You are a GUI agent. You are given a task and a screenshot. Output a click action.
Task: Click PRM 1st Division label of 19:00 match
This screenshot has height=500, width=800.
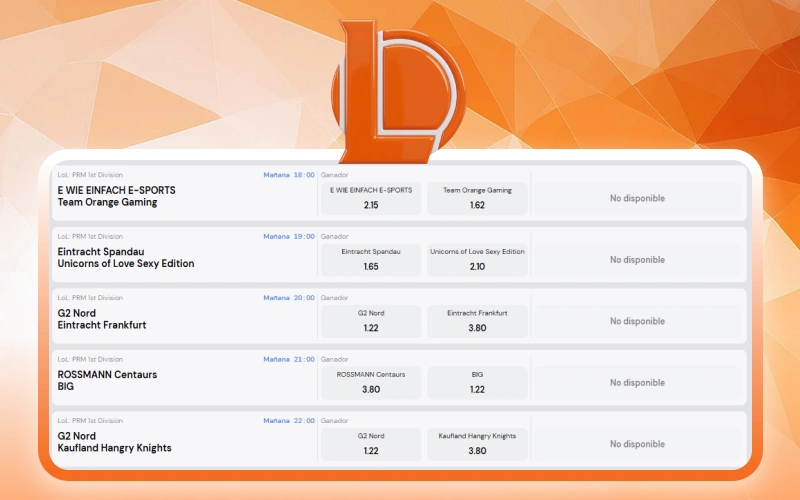pos(90,236)
